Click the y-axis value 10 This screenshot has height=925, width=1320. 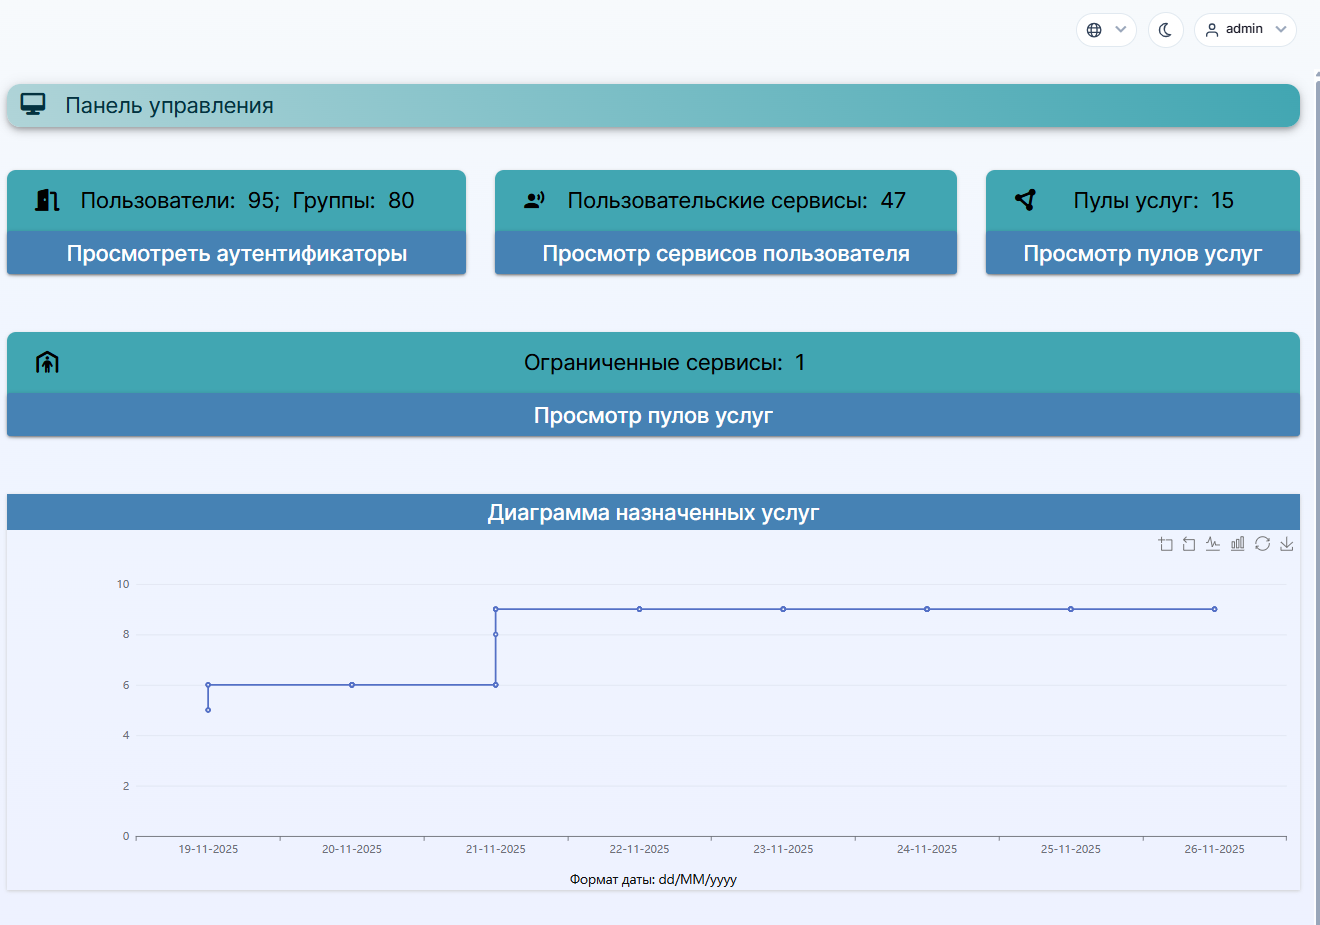[x=123, y=584]
